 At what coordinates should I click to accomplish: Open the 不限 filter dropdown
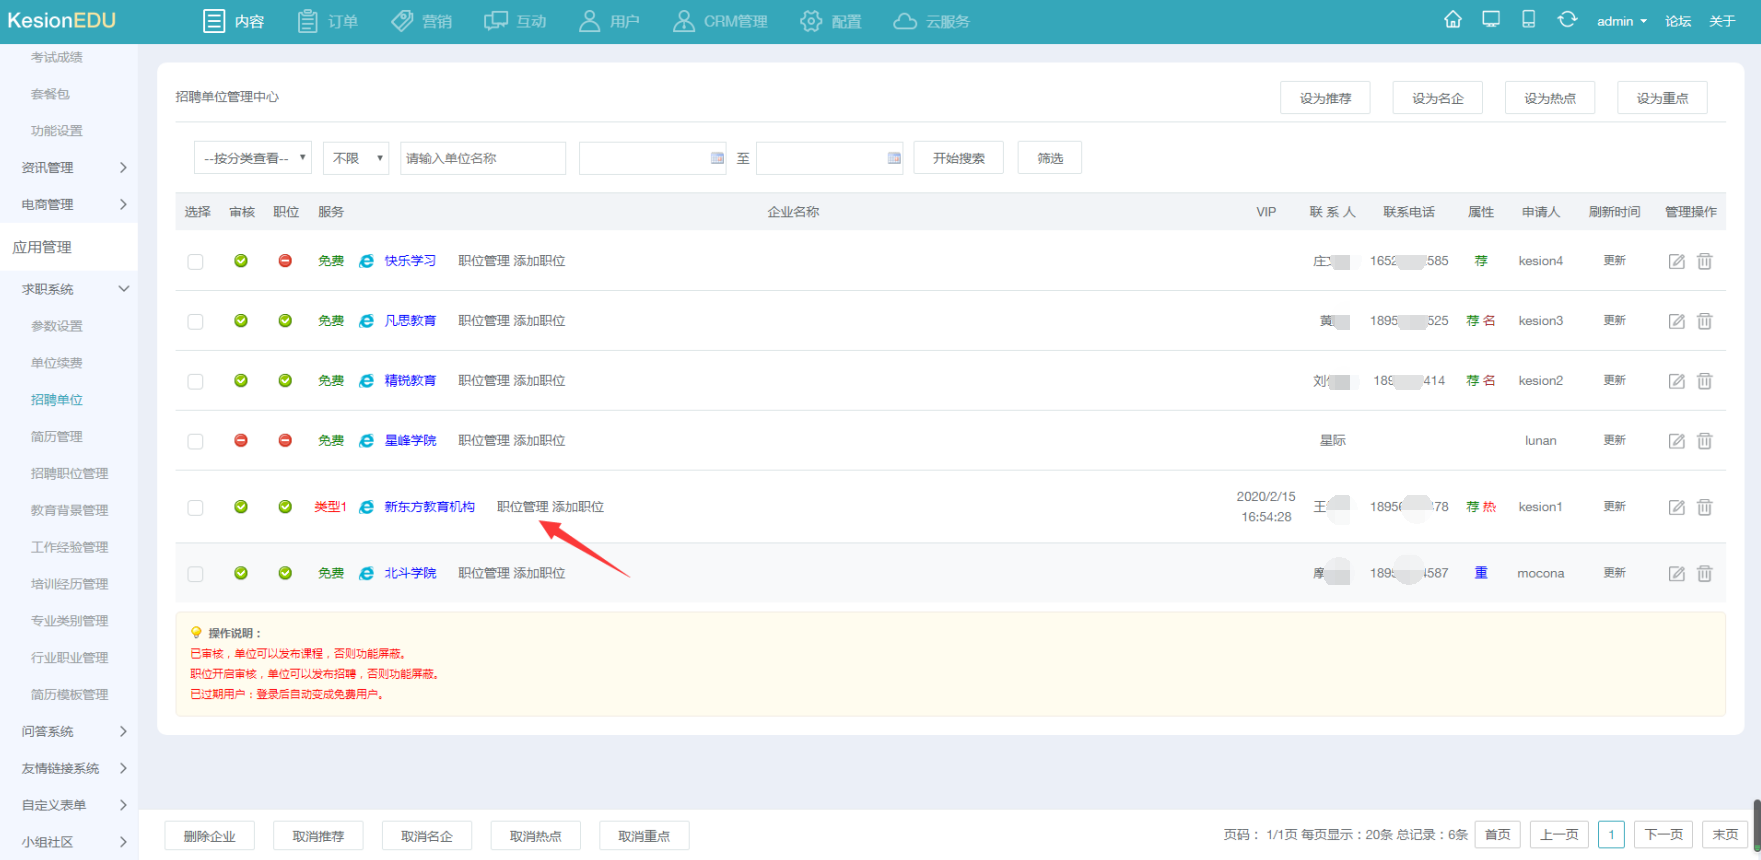click(x=356, y=158)
